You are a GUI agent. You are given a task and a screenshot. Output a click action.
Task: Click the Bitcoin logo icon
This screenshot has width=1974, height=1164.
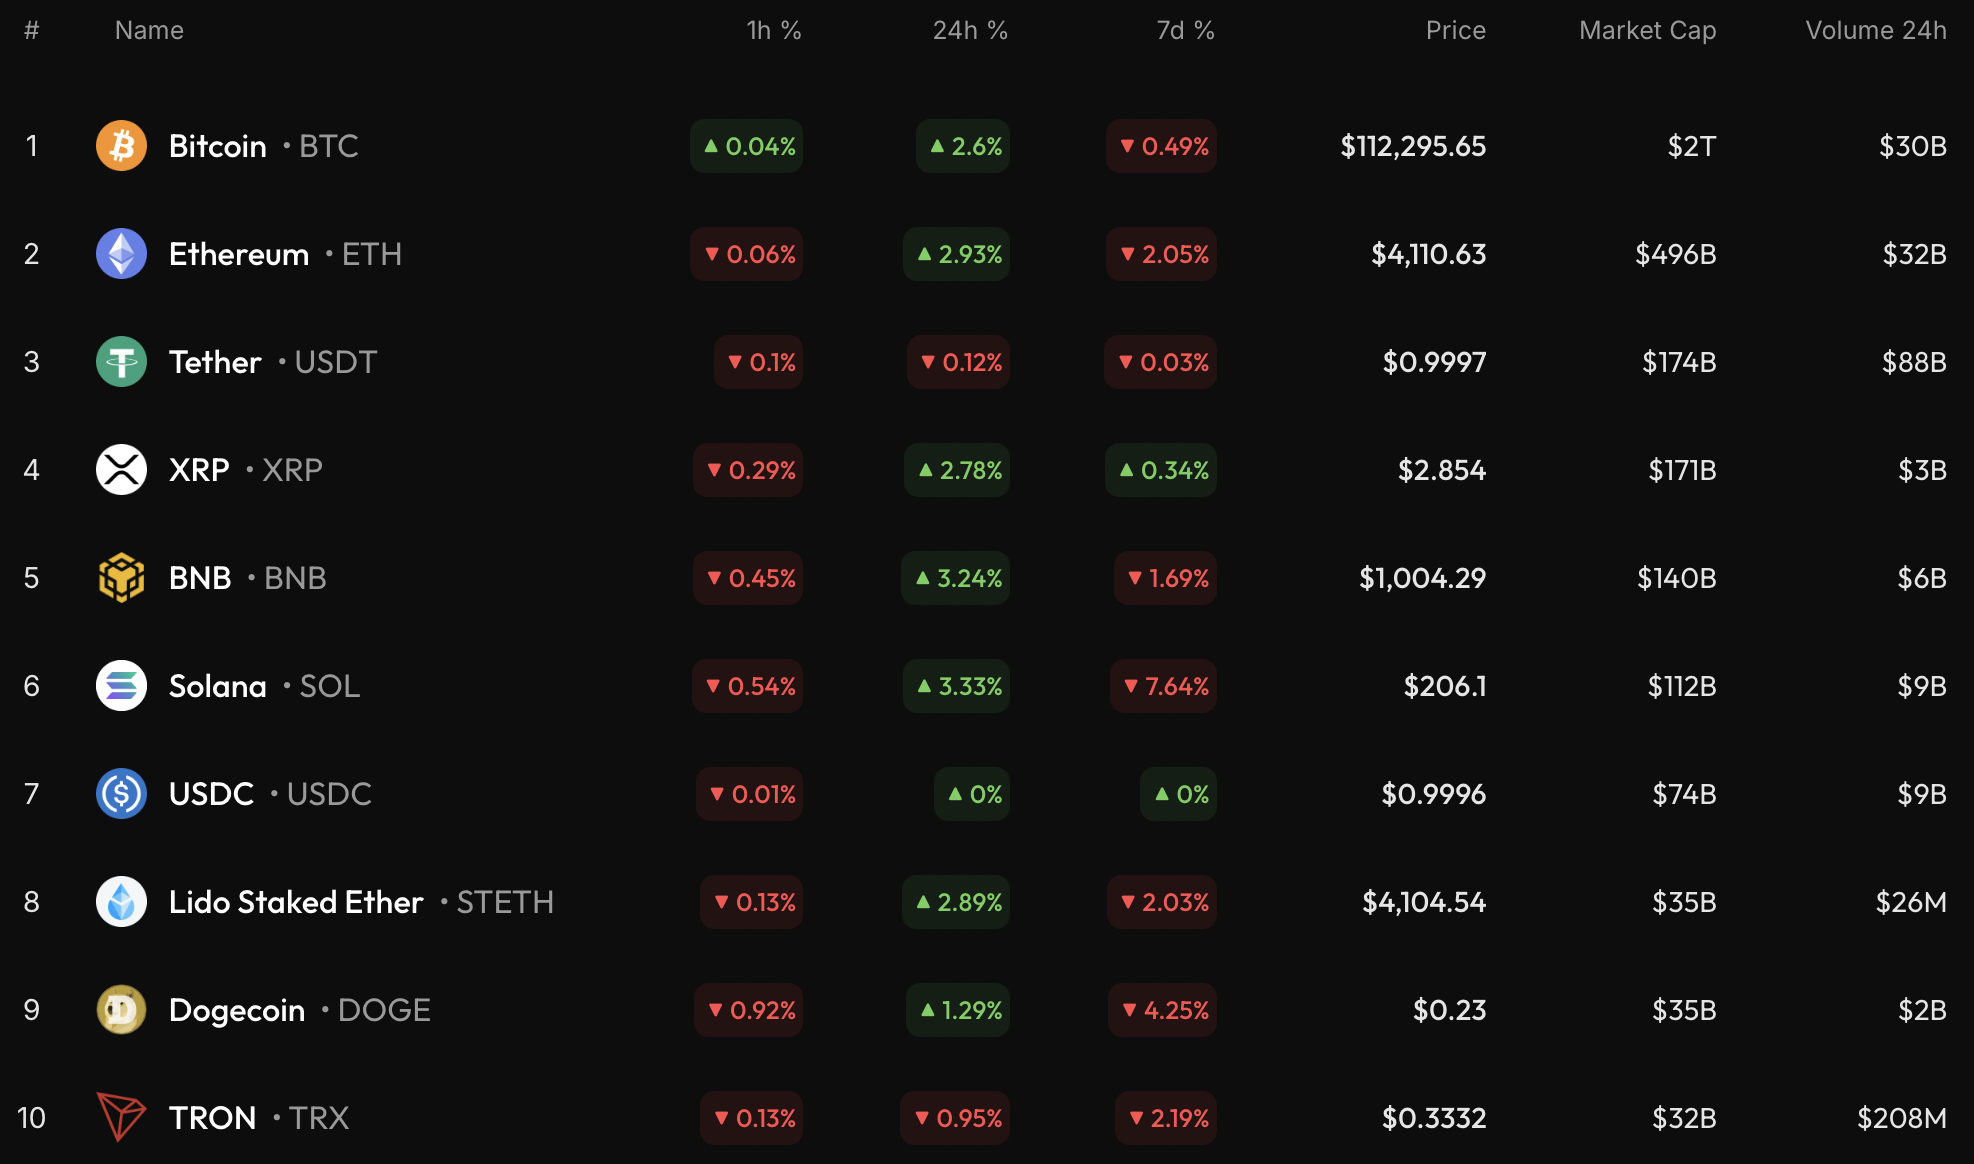click(x=121, y=146)
